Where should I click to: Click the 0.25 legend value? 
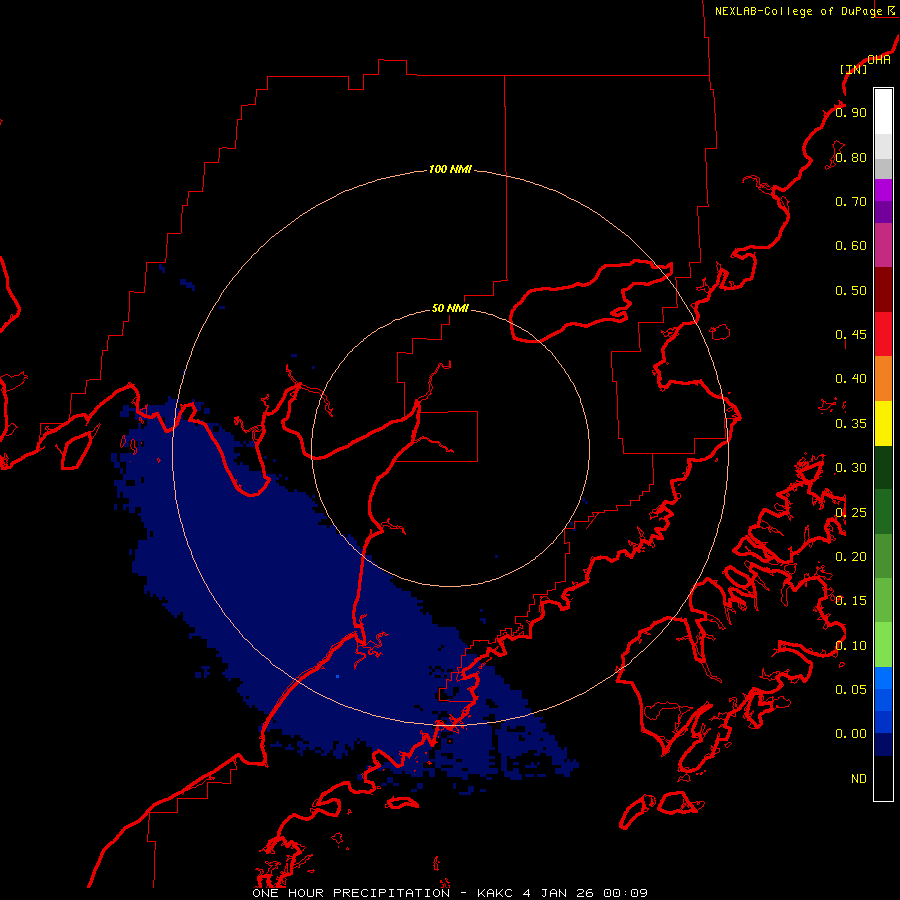tap(851, 513)
